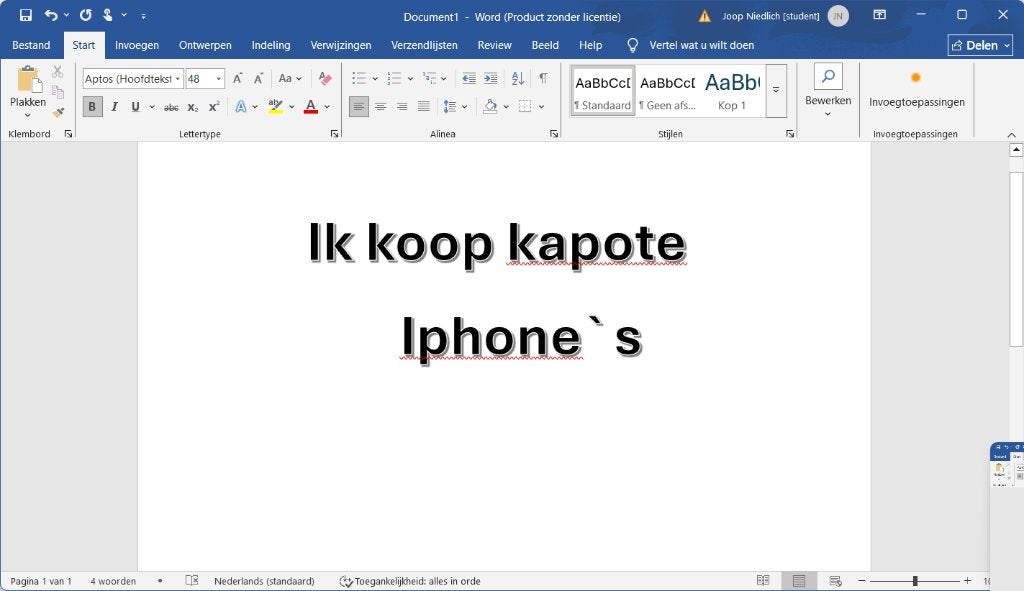This screenshot has width=1024, height=591.
Task: Expand bullet list style options
Action: tap(375, 79)
